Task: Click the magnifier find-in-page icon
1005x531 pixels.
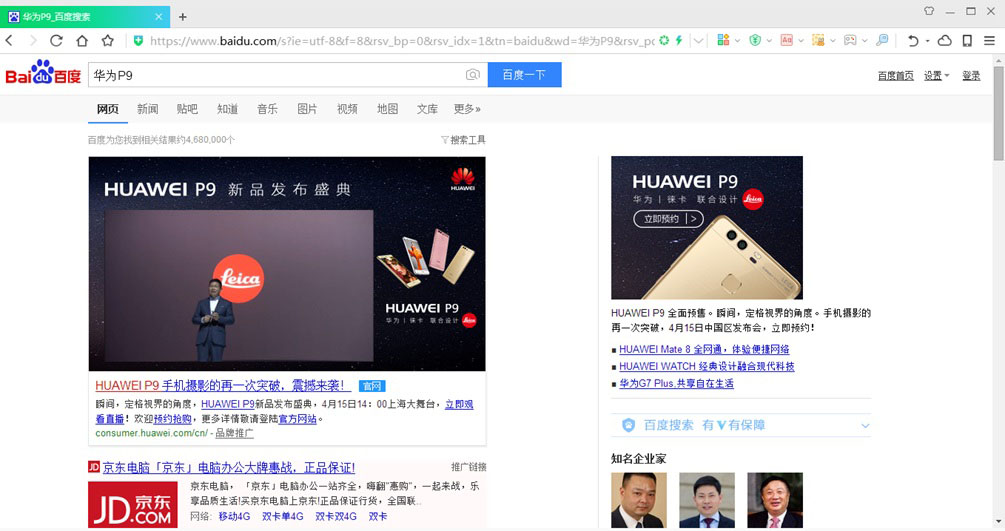Action: [x=882, y=40]
